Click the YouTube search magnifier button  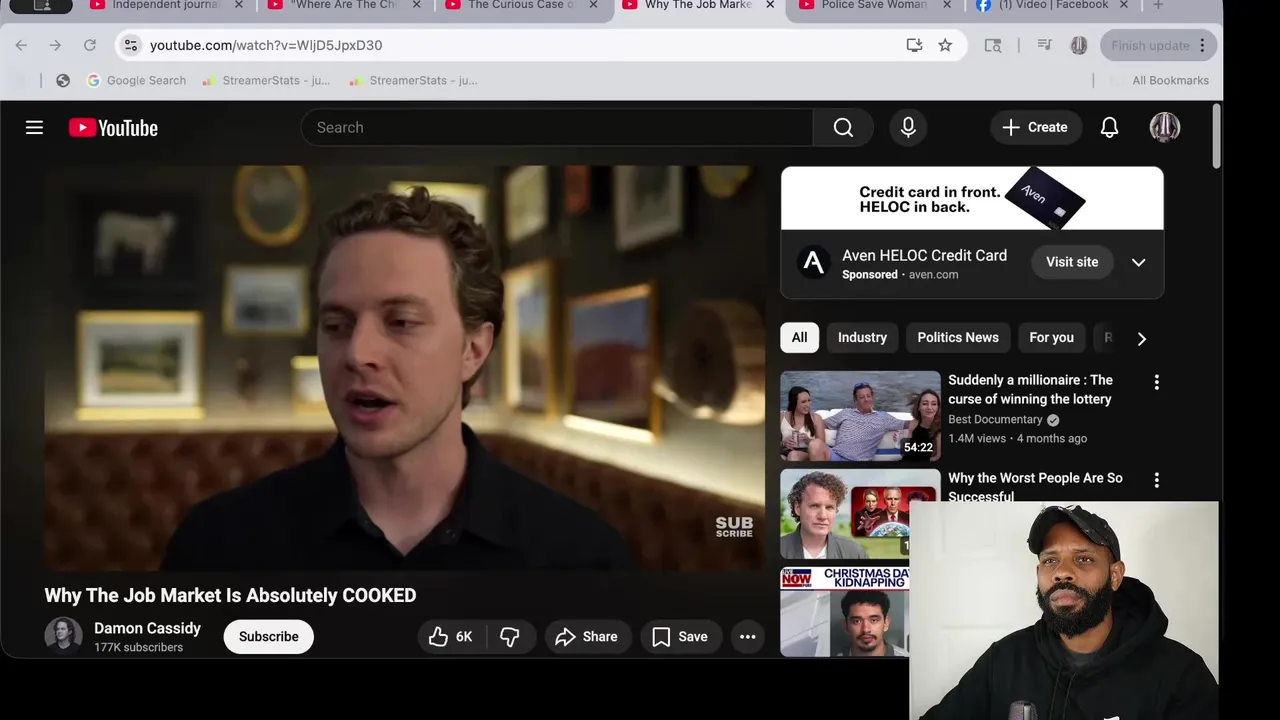(843, 127)
